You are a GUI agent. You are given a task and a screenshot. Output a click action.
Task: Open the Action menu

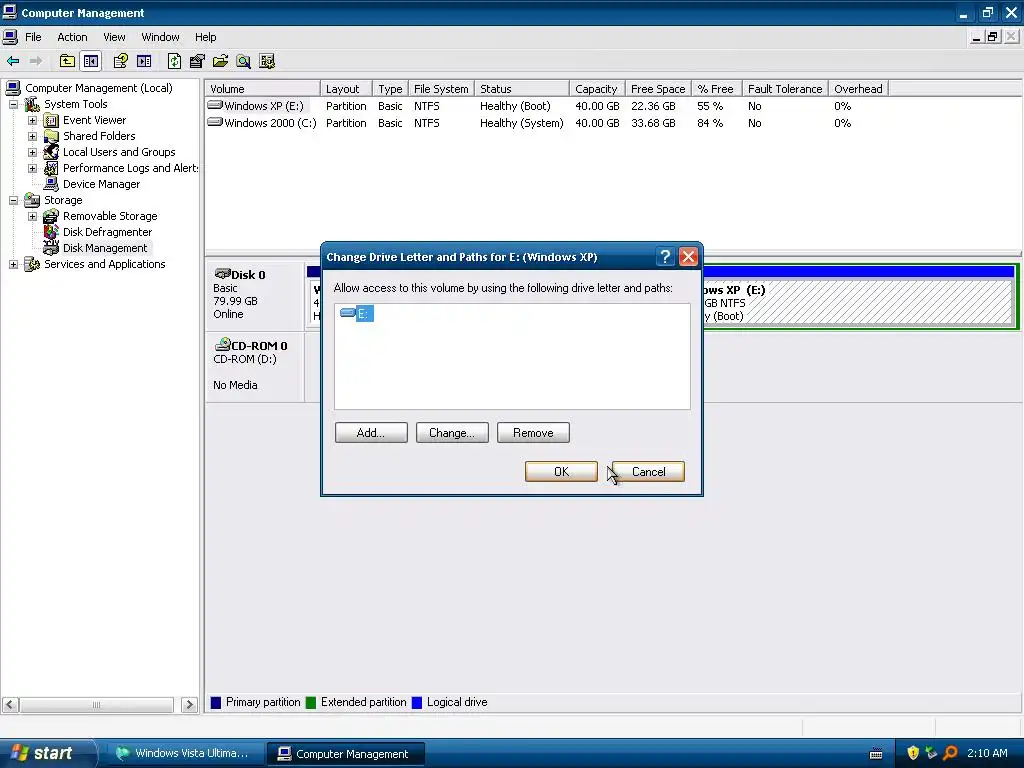(x=72, y=37)
